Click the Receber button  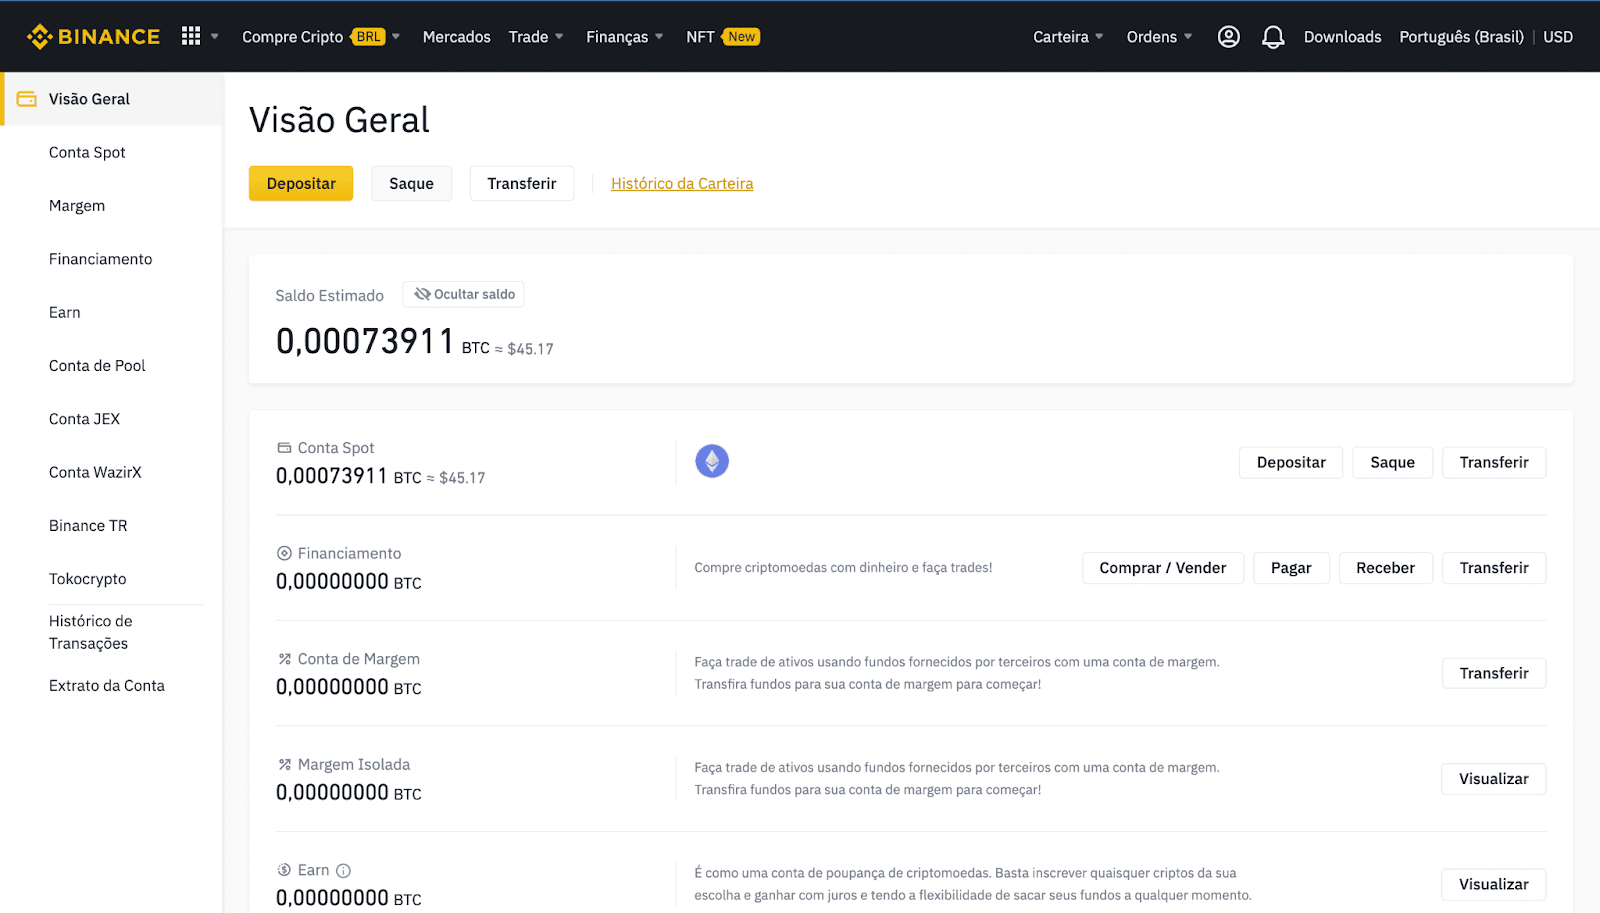tap(1385, 568)
